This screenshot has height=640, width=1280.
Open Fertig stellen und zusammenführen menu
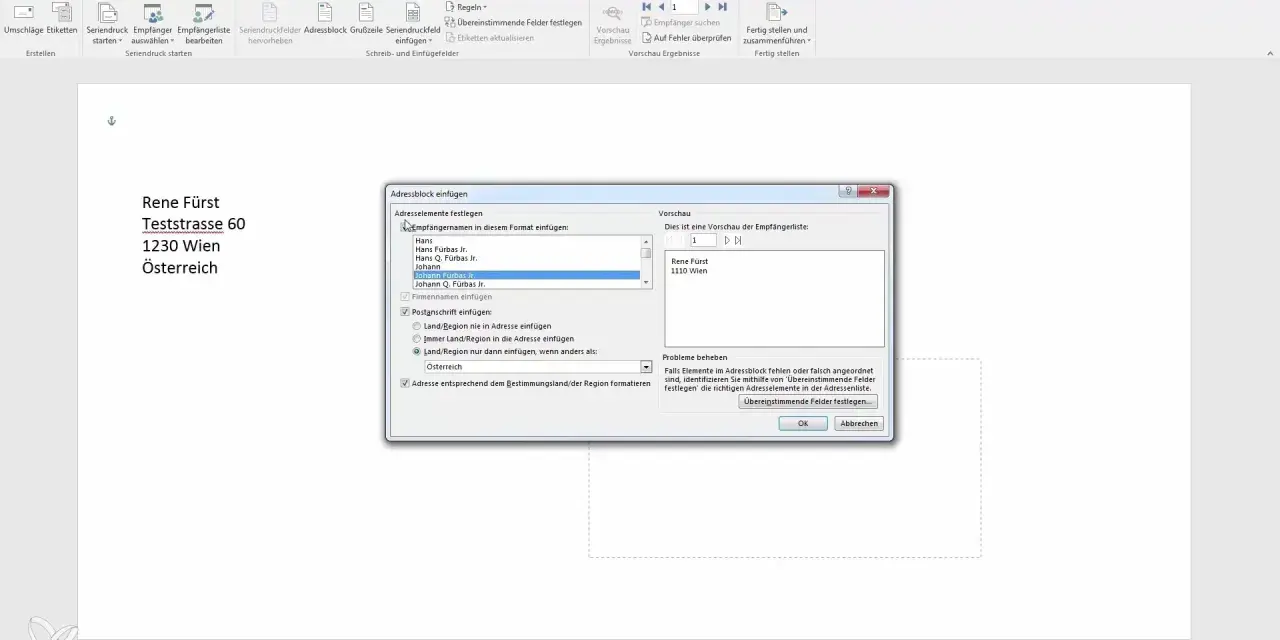pos(777,24)
